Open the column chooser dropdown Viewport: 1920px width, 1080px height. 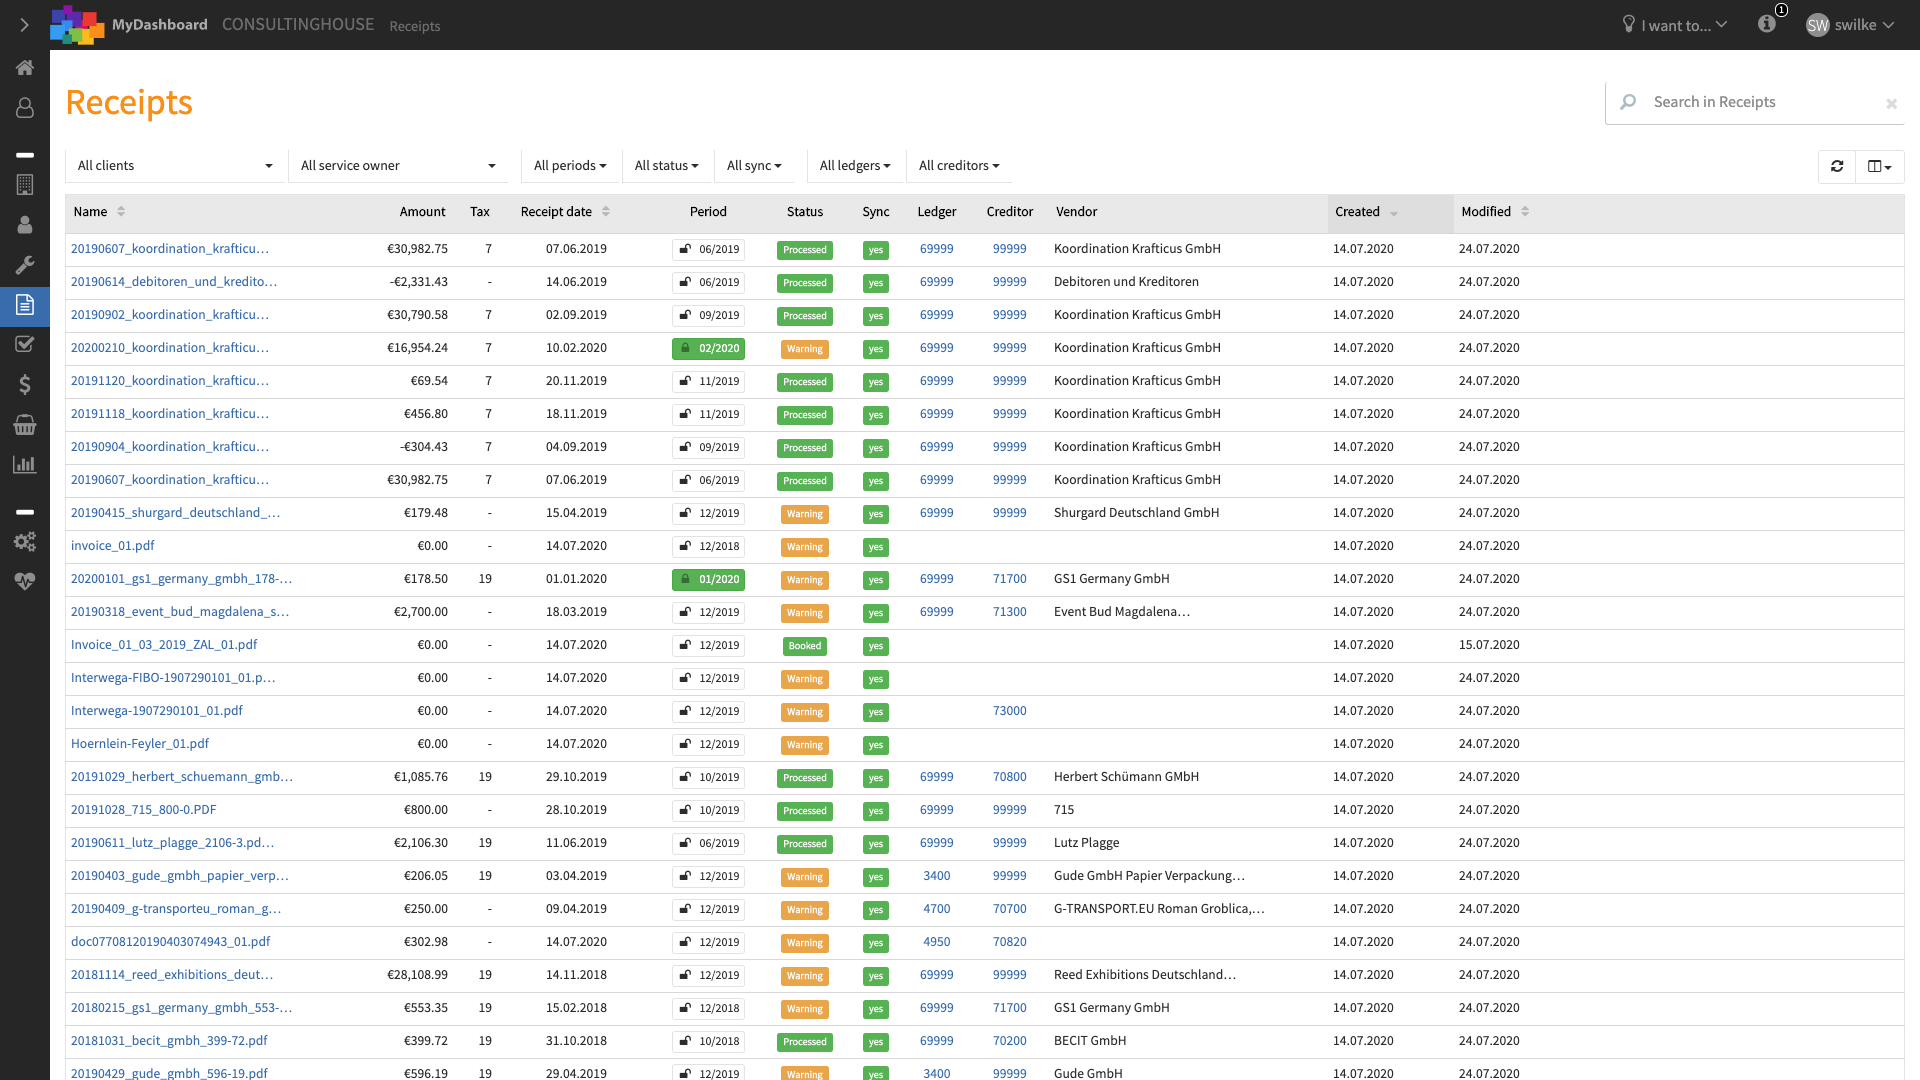pos(1880,166)
